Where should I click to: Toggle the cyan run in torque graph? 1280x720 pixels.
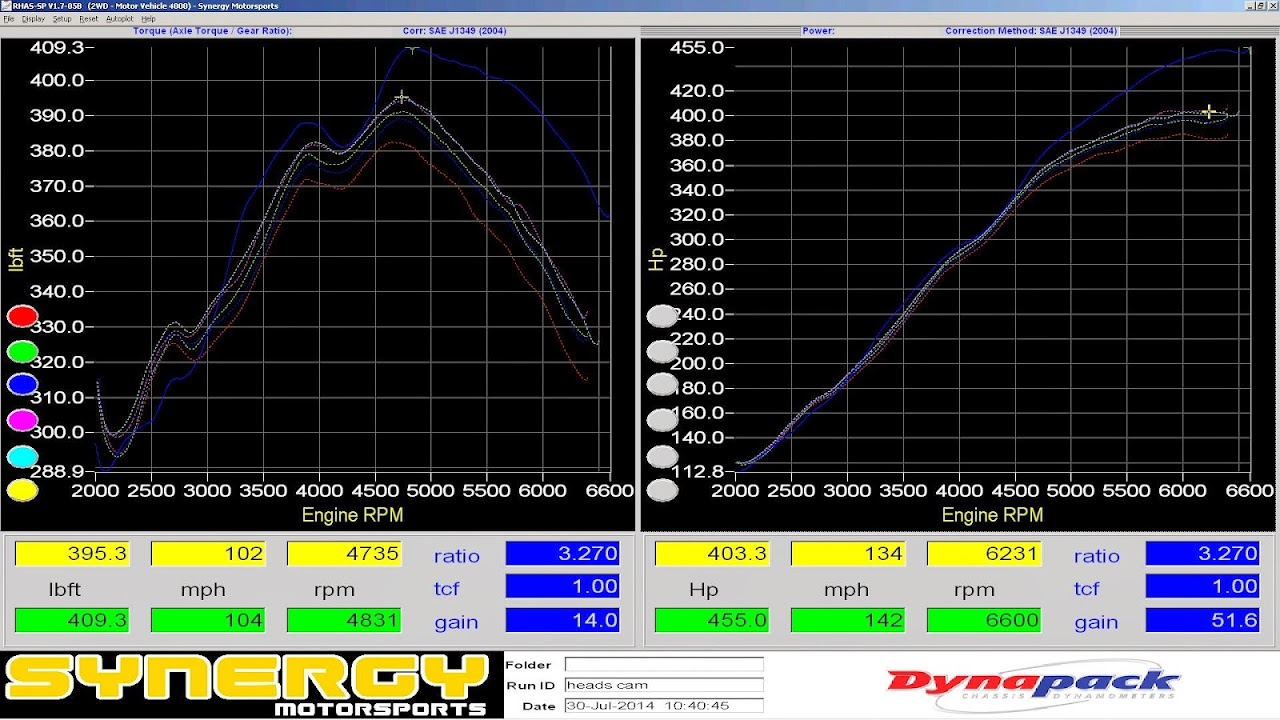[x=22, y=457]
